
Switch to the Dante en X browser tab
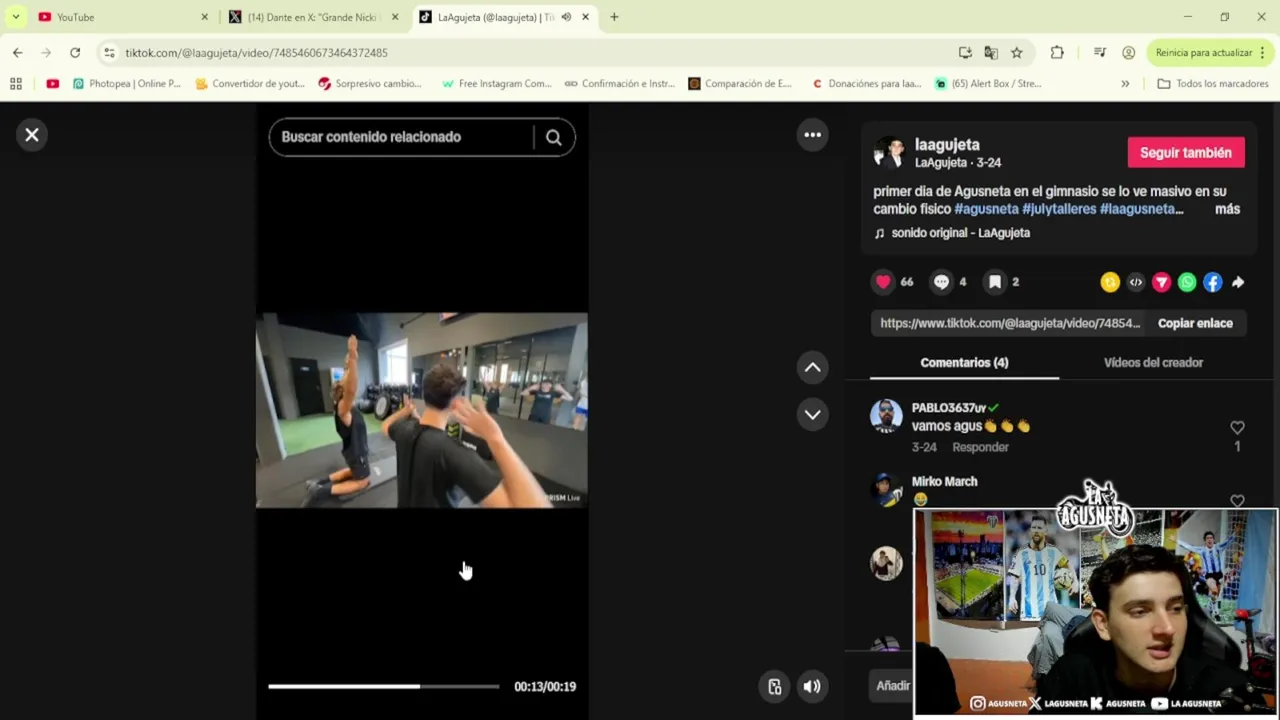click(x=312, y=17)
